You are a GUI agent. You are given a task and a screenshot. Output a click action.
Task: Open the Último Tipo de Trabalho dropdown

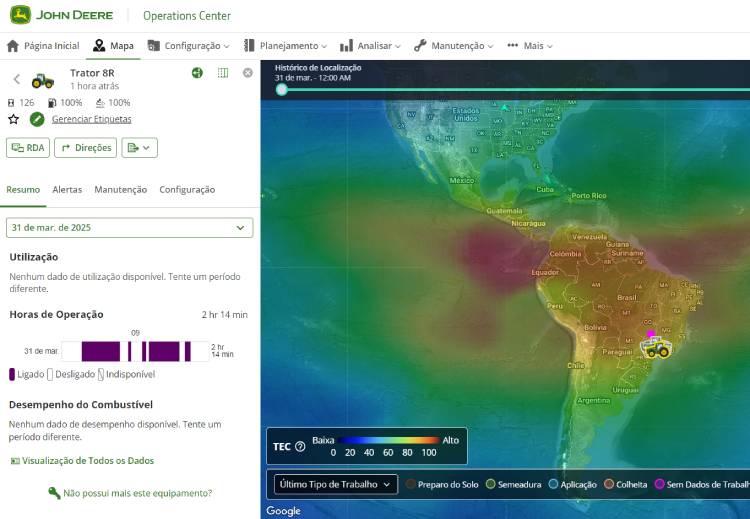tap(335, 485)
